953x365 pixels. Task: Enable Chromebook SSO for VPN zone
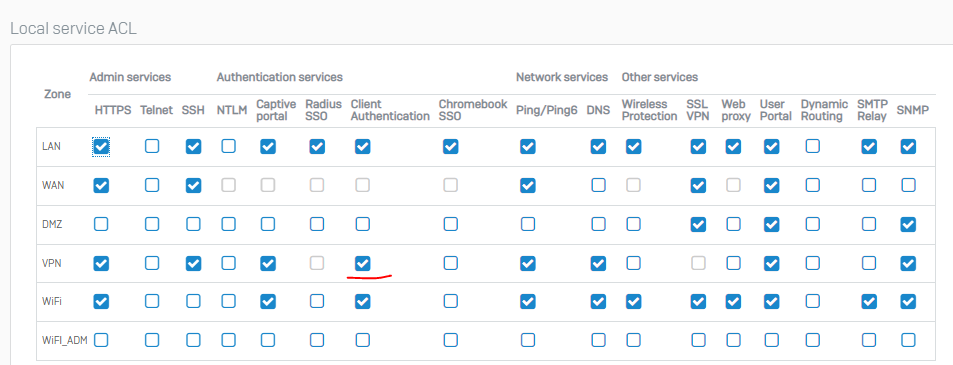click(x=450, y=263)
